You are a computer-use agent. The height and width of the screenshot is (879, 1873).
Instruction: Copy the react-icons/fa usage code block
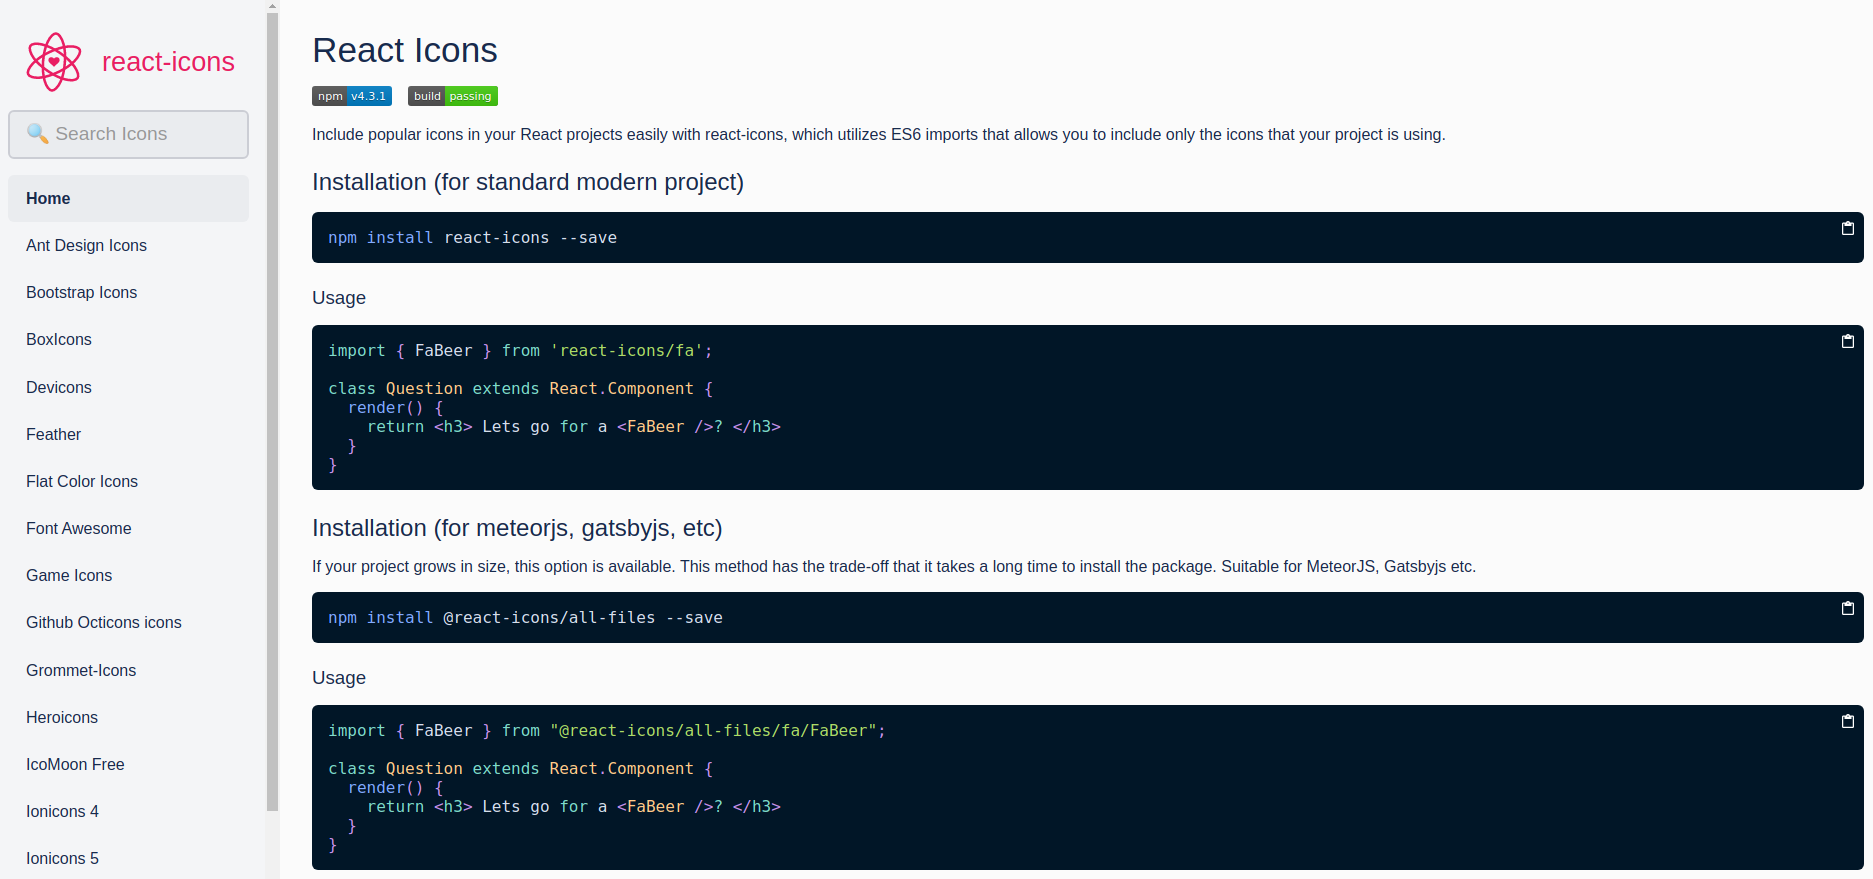(x=1848, y=341)
